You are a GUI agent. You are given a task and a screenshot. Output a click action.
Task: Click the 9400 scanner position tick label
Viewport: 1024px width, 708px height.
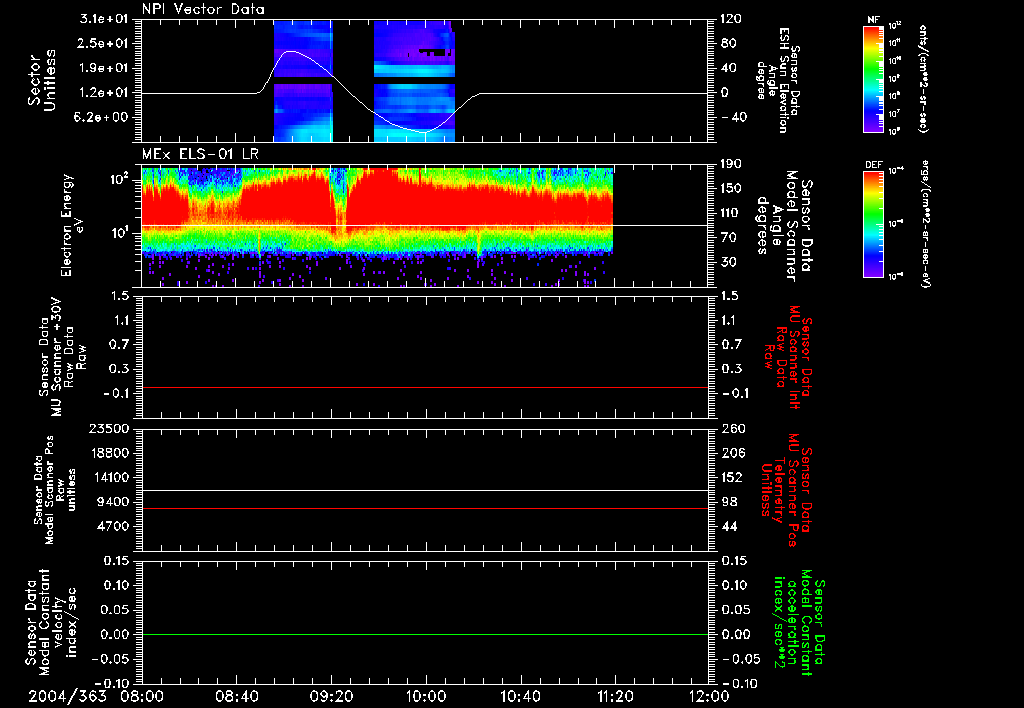114,502
